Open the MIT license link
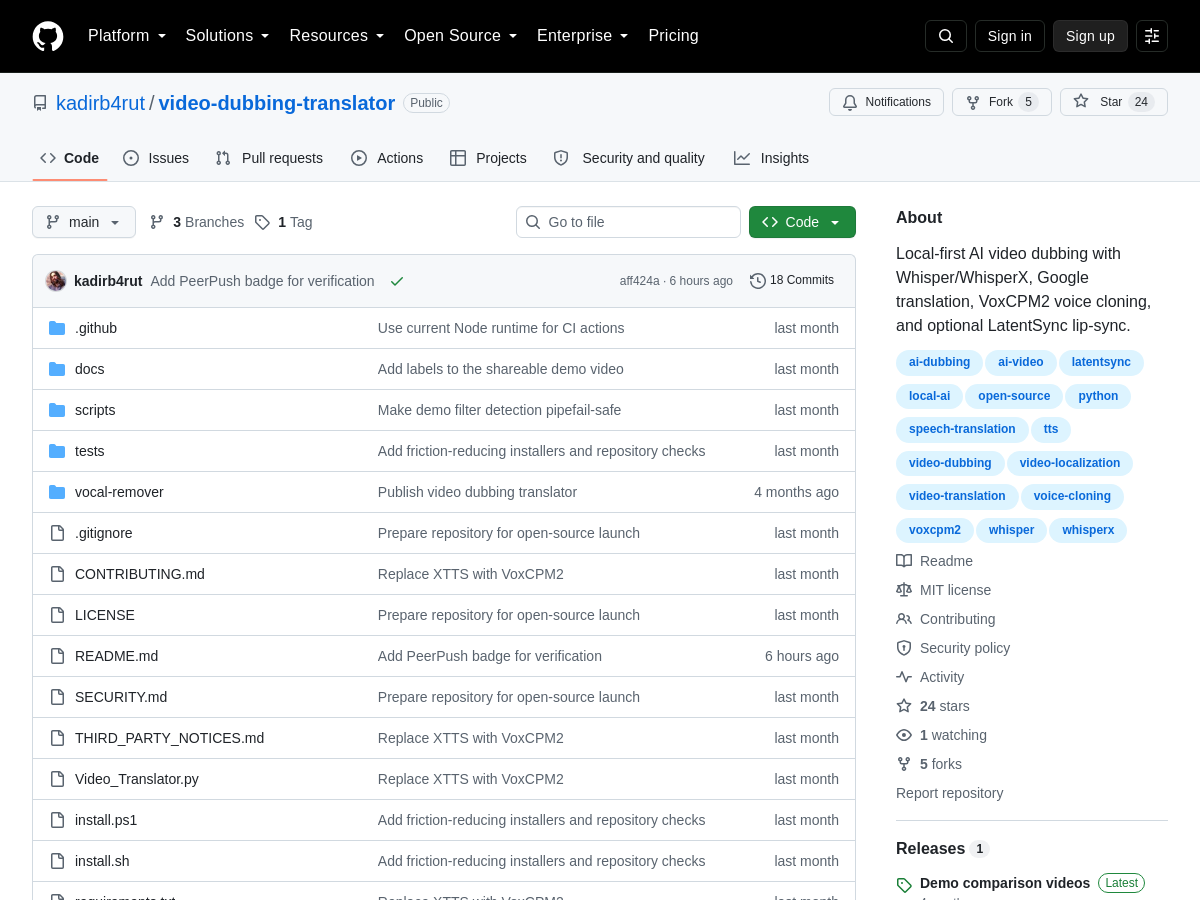This screenshot has height=900, width=1200. coord(944,590)
